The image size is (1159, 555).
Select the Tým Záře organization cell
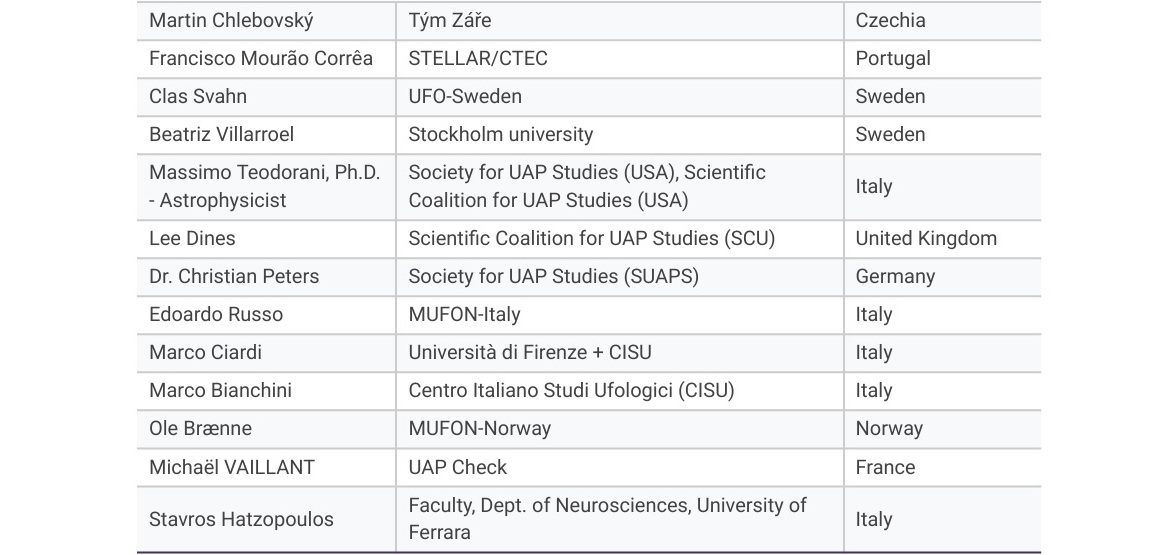(x=449, y=20)
